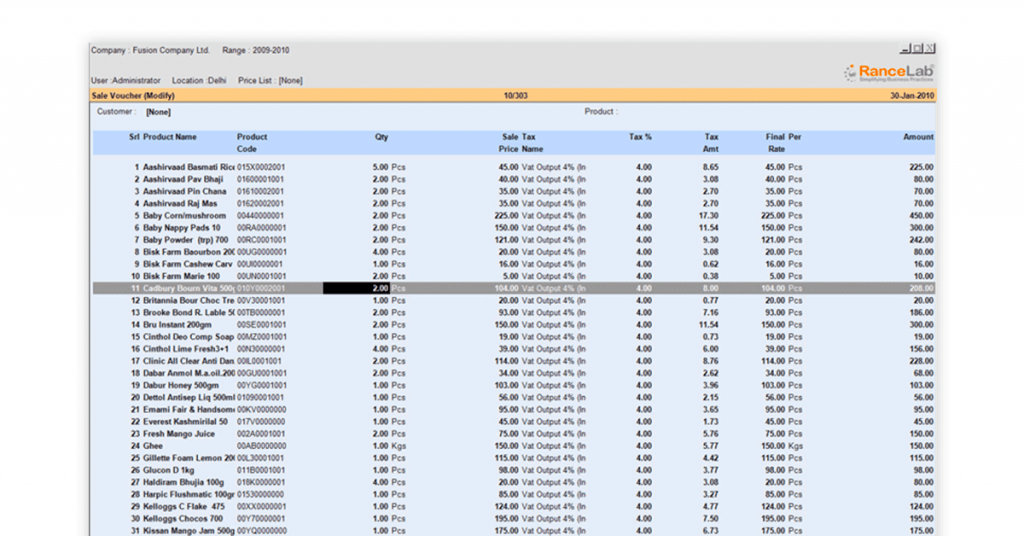Viewport: 1024px width, 536px height.
Task: Click tax amount 17.30 in Baby Corn row
Action: pyautogui.click(x=709, y=215)
